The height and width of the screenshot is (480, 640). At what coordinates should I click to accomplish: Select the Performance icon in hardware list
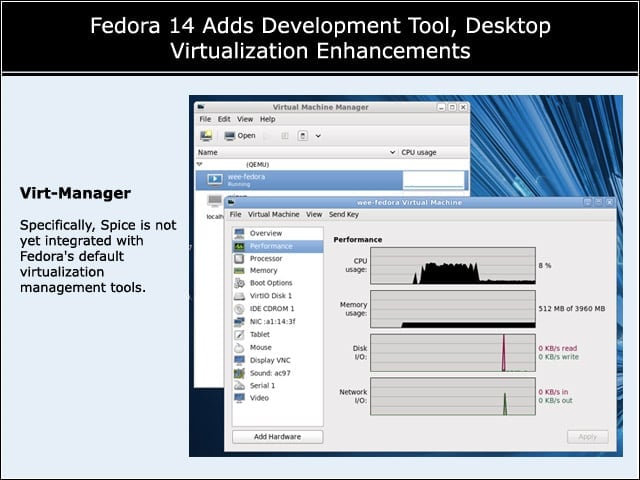coord(239,246)
